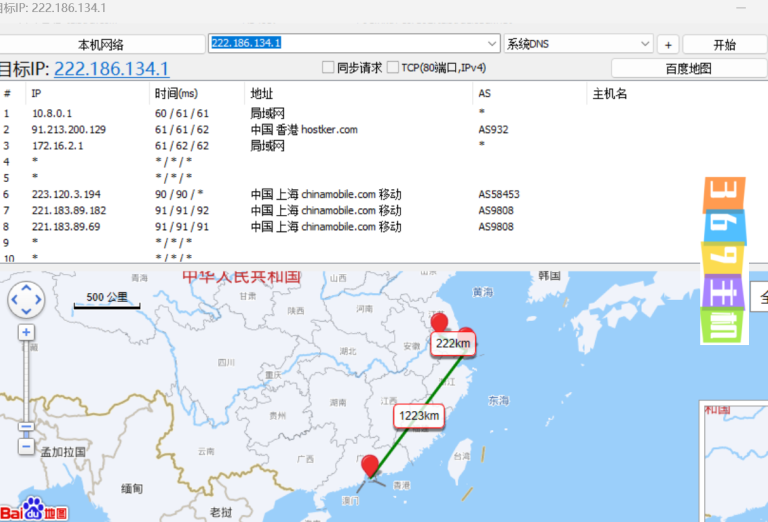The width and height of the screenshot is (768, 522).
Task: Zoom out the map with minus icon
Action: [26, 446]
